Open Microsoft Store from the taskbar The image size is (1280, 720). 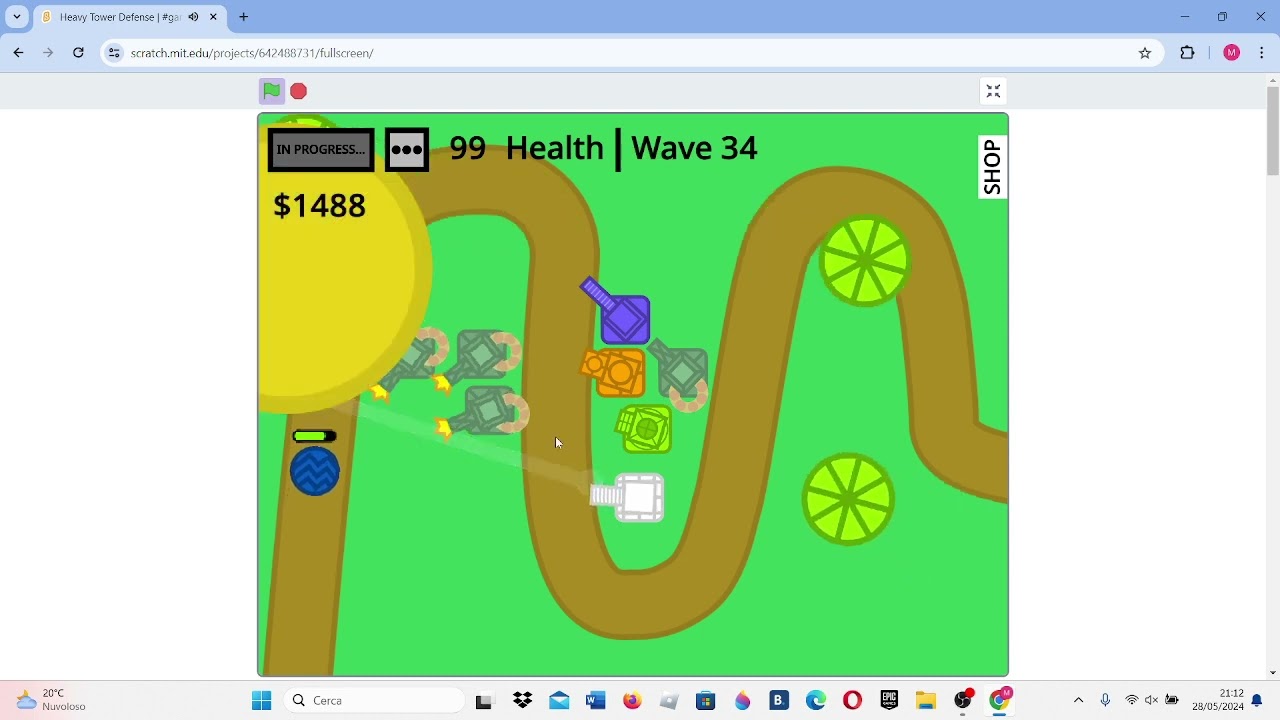pos(706,701)
